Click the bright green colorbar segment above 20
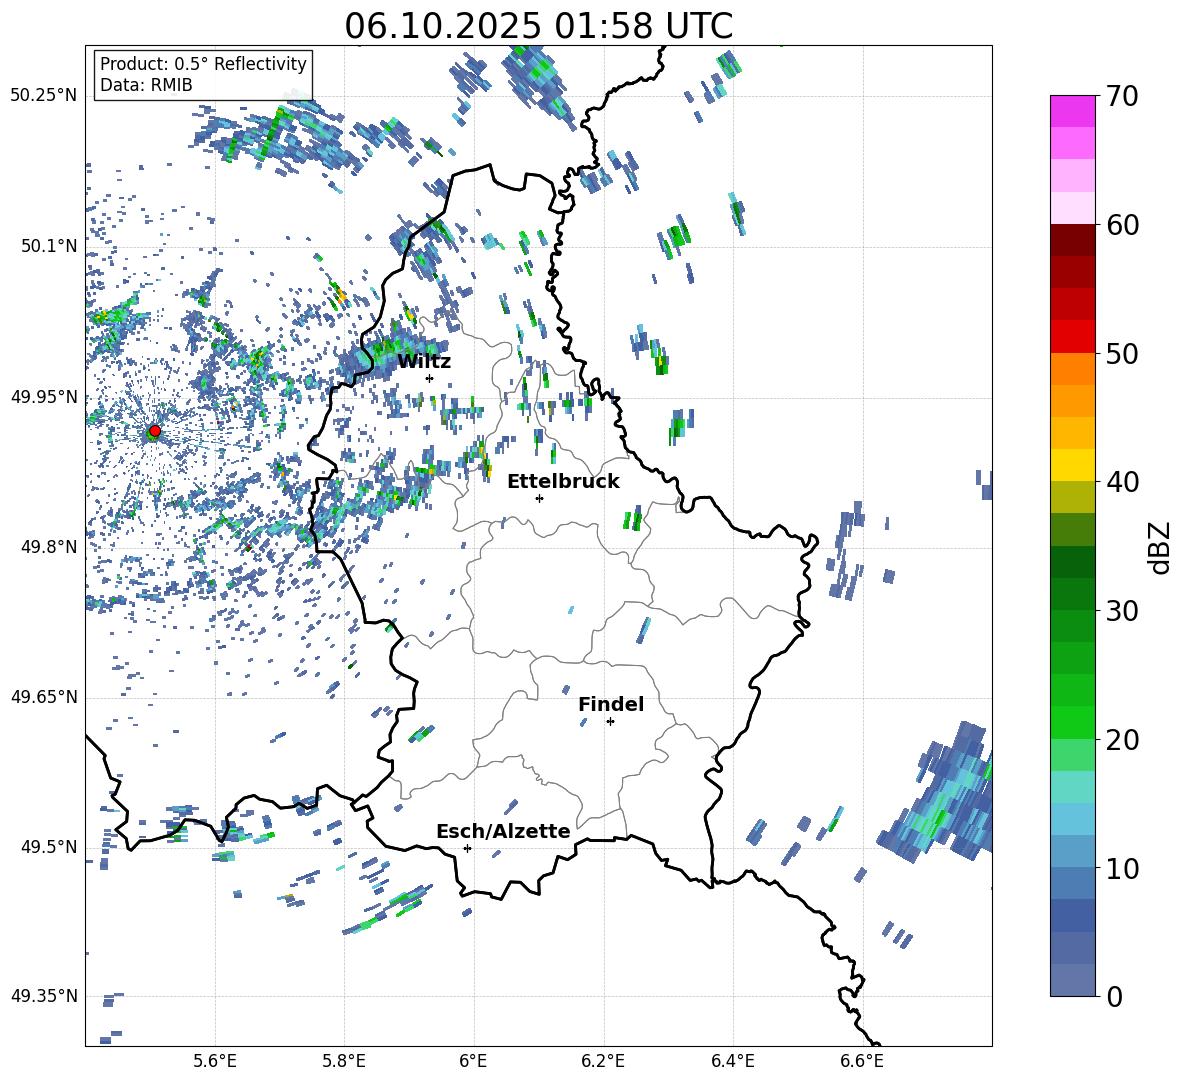This screenshot has height=1081, width=1184. [1072, 722]
